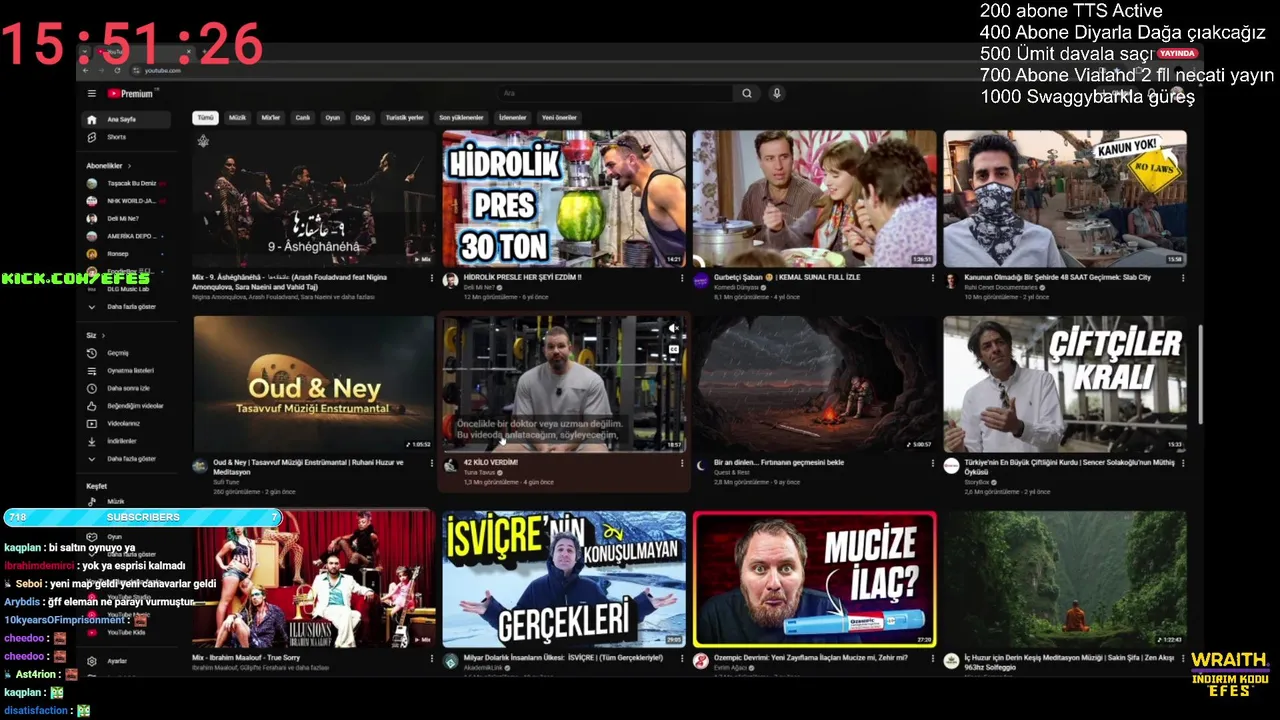Click the browser back arrow

85,70
